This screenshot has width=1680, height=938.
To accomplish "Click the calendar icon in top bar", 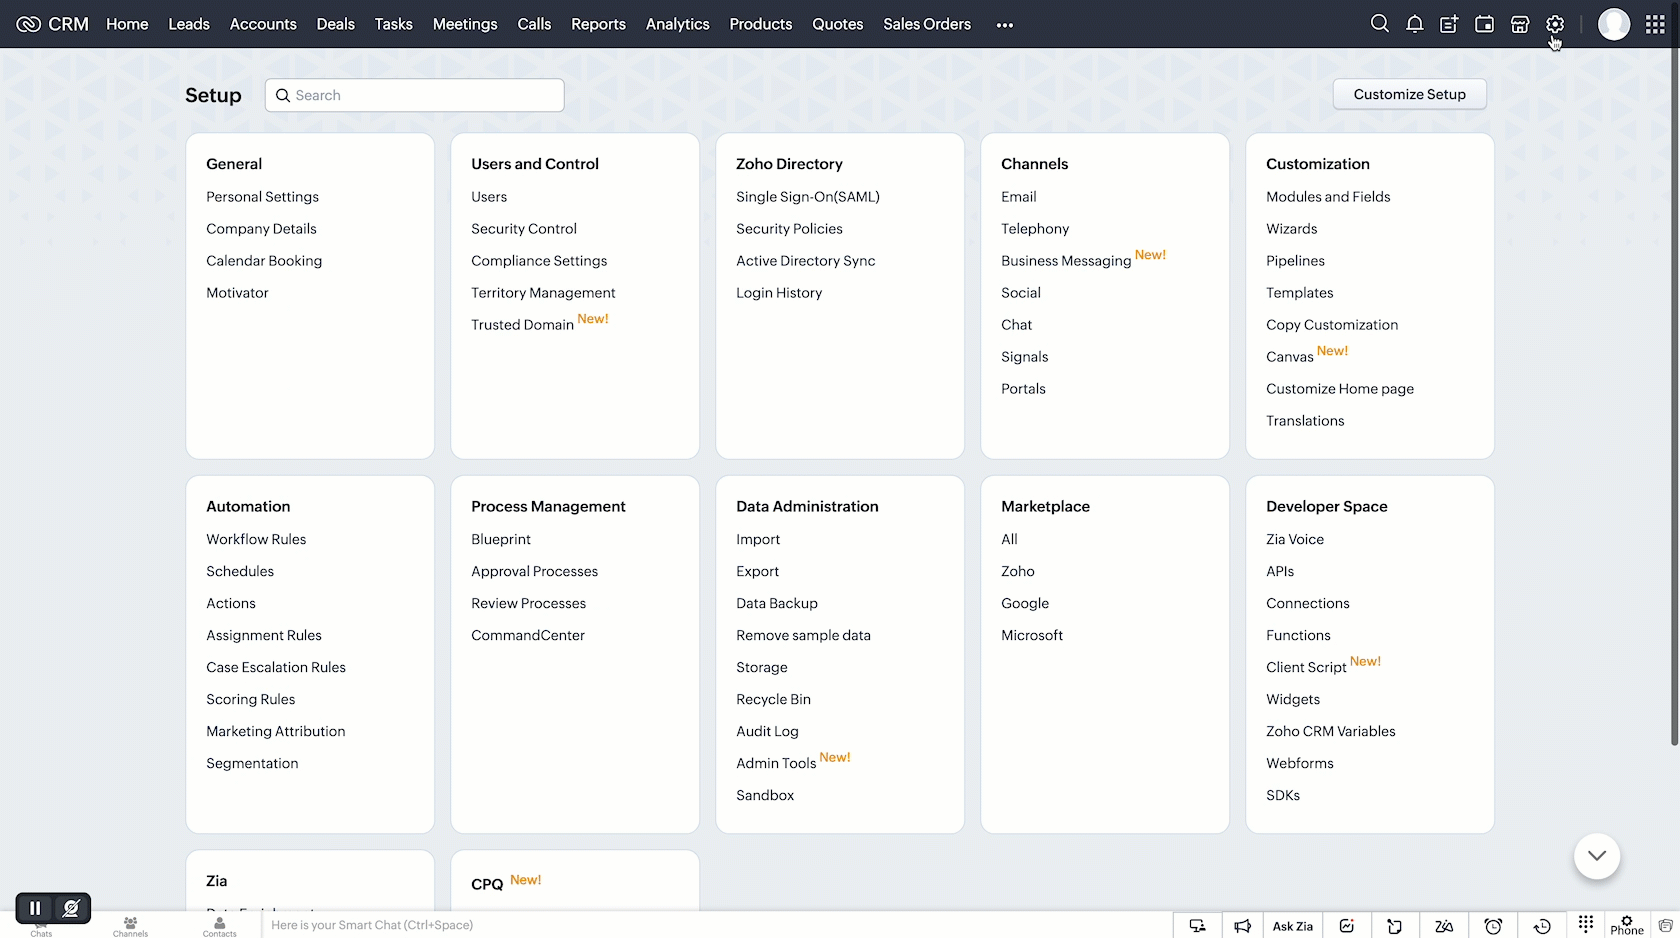I will pos(1484,24).
